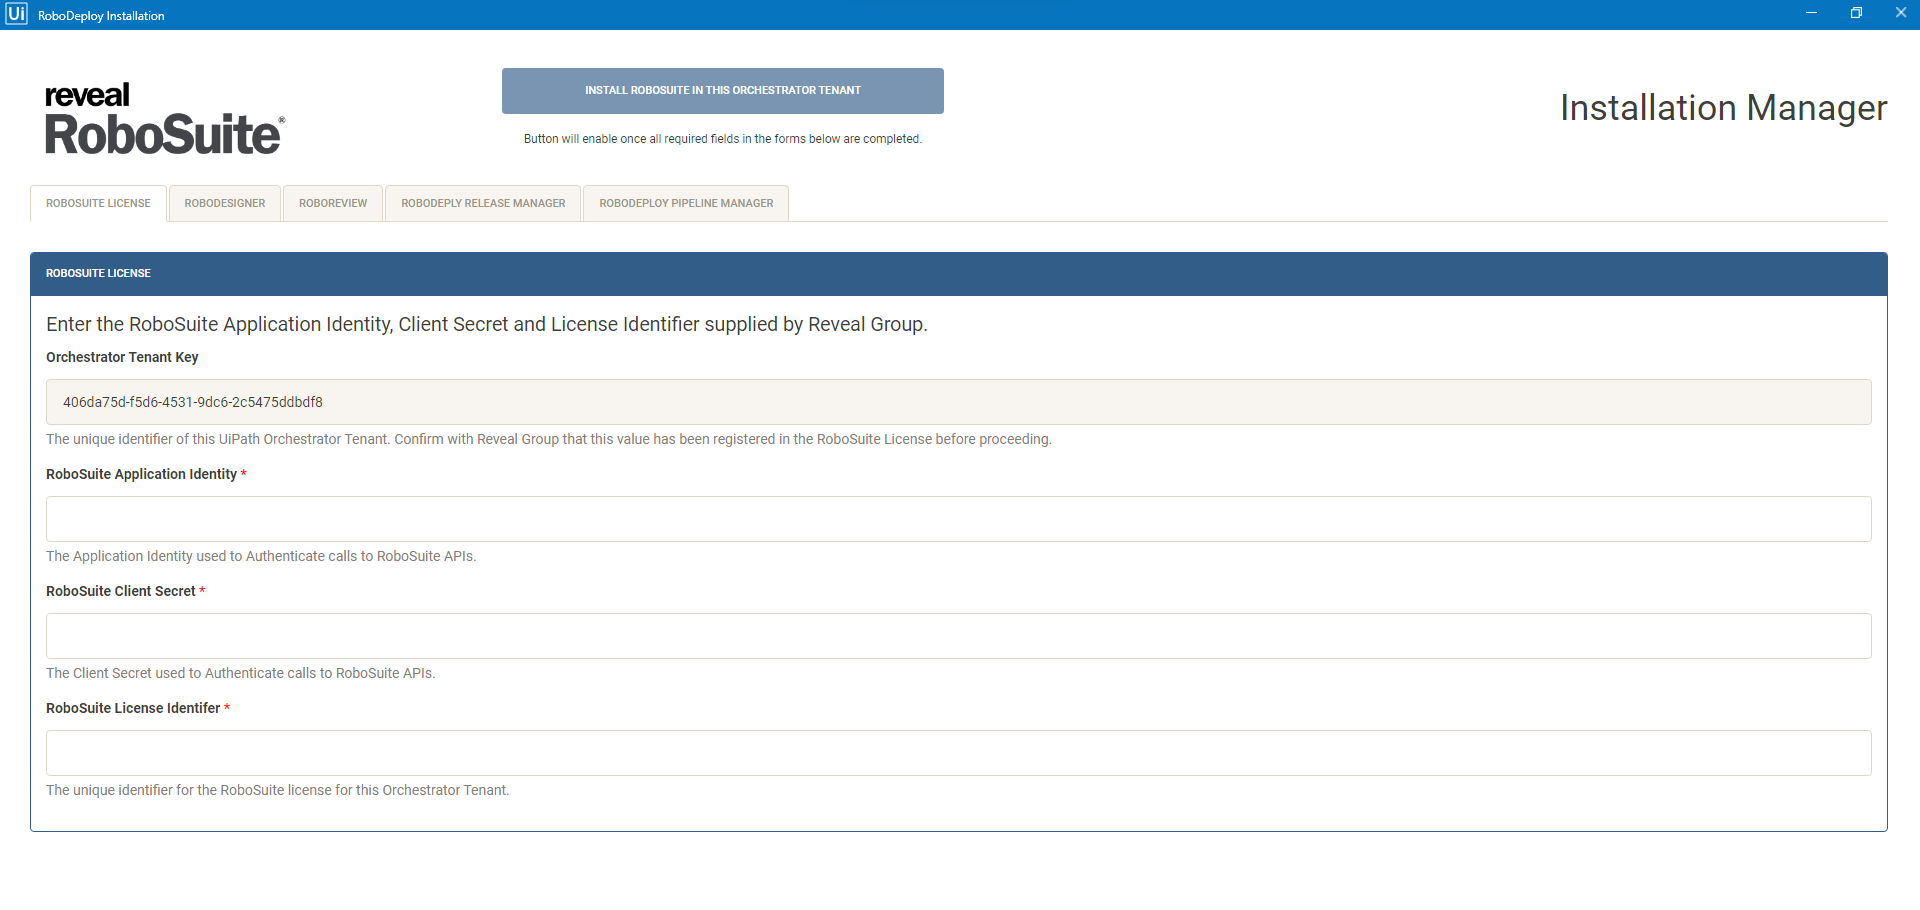Close the RoboDeploy Installation window
The width and height of the screenshot is (1920, 910).
pyautogui.click(x=1900, y=13)
